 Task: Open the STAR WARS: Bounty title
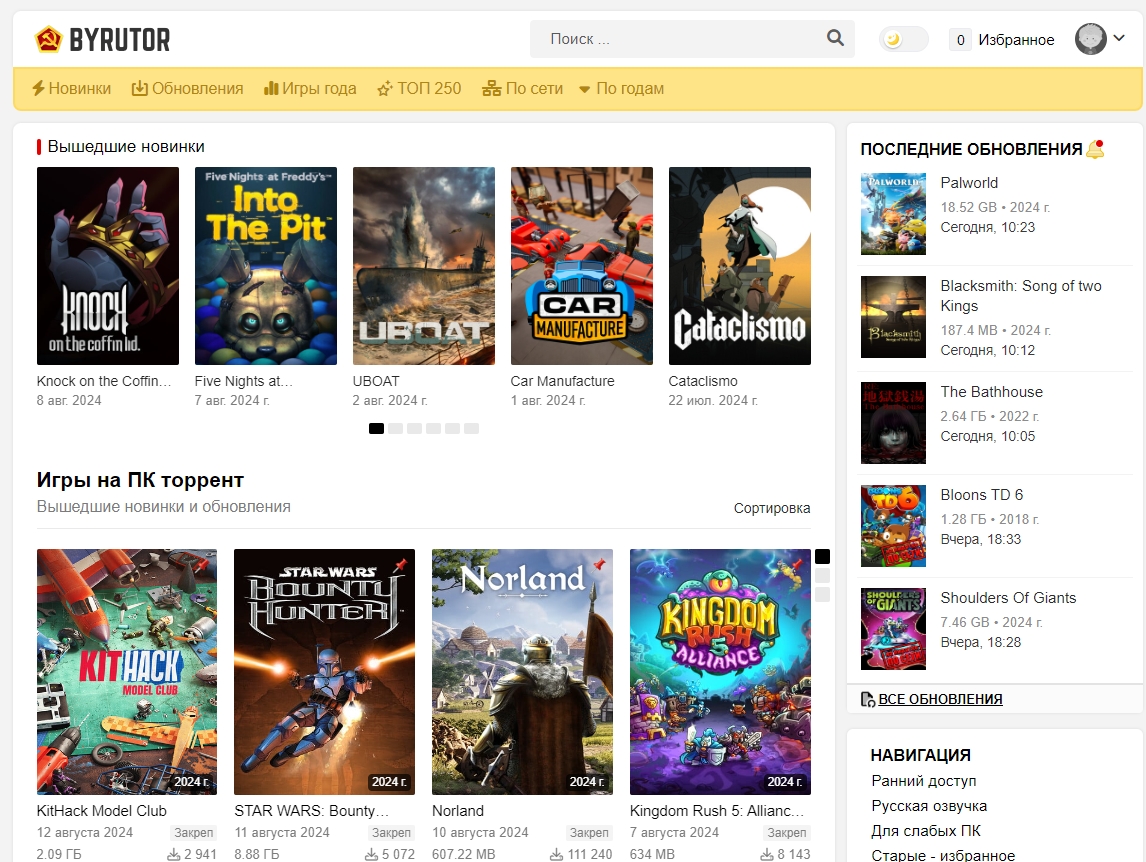[x=311, y=811]
